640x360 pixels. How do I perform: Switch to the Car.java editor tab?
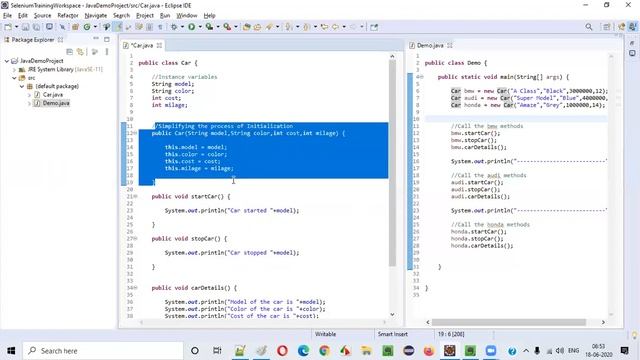[x=141, y=45]
